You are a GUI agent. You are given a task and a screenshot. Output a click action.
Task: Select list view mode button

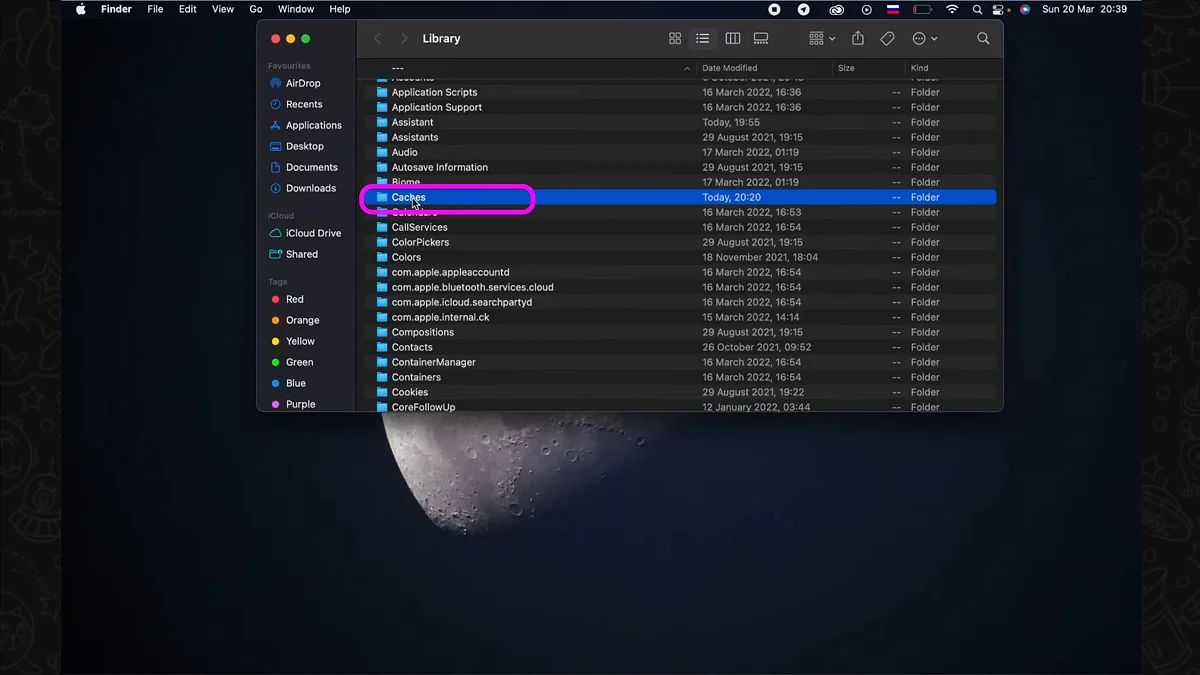703,39
